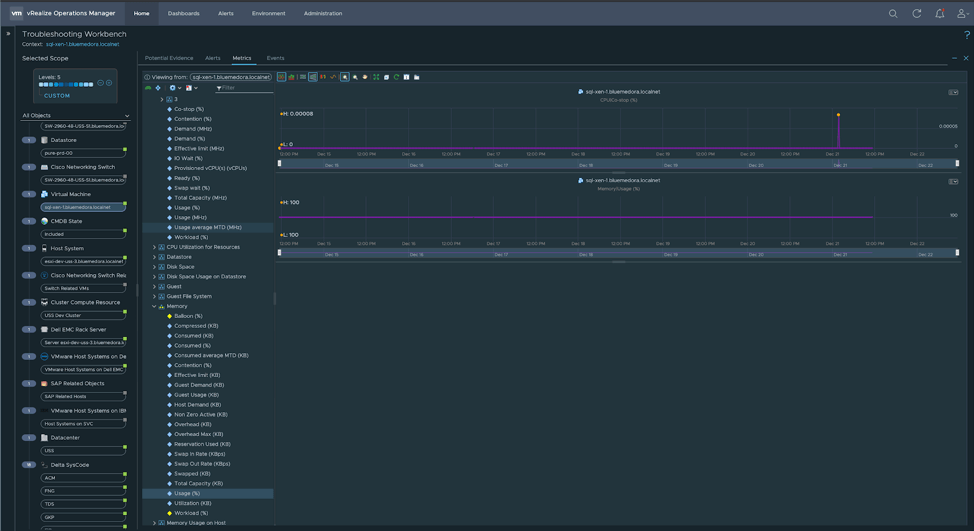
Task: Click the context link sql-xen-1.bluemedora.localnet
Action: [82, 44]
